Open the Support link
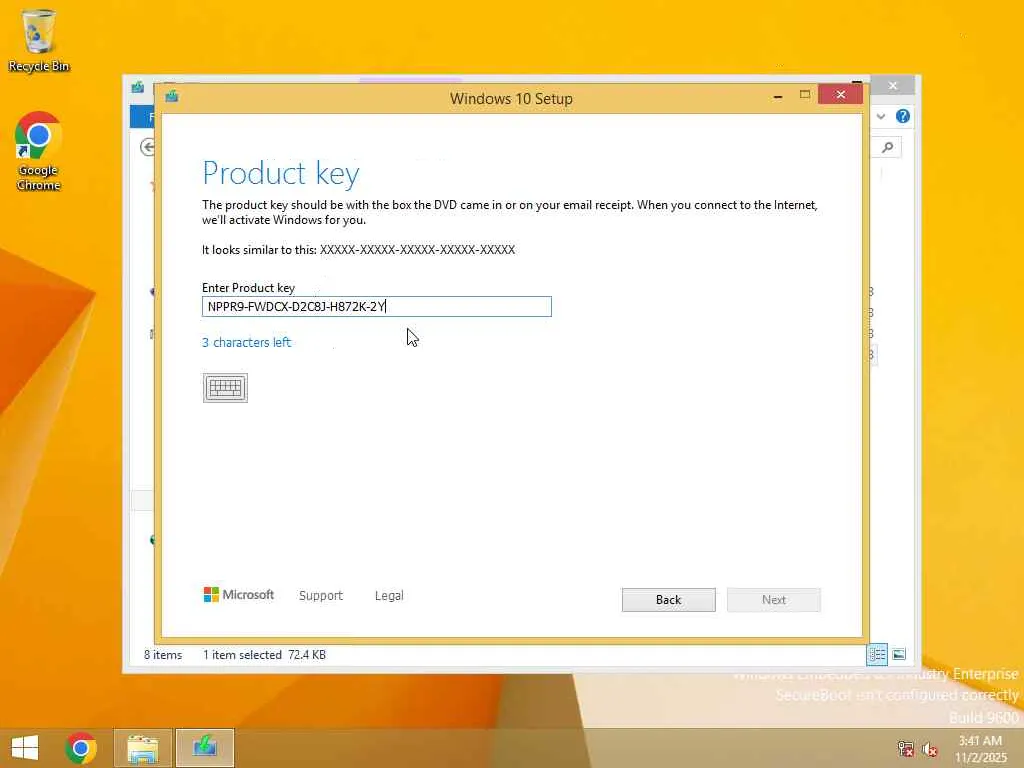The width and height of the screenshot is (1024, 768). pos(321,596)
